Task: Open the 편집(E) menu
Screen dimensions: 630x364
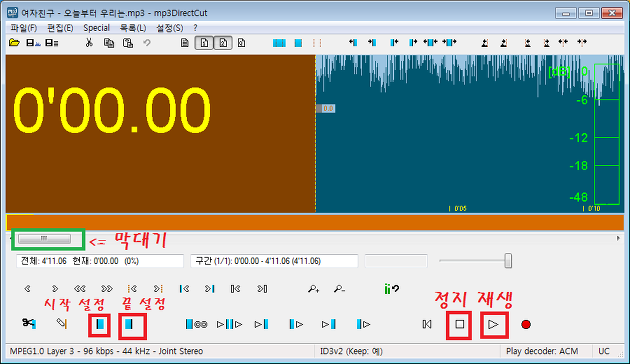Action: click(x=60, y=28)
